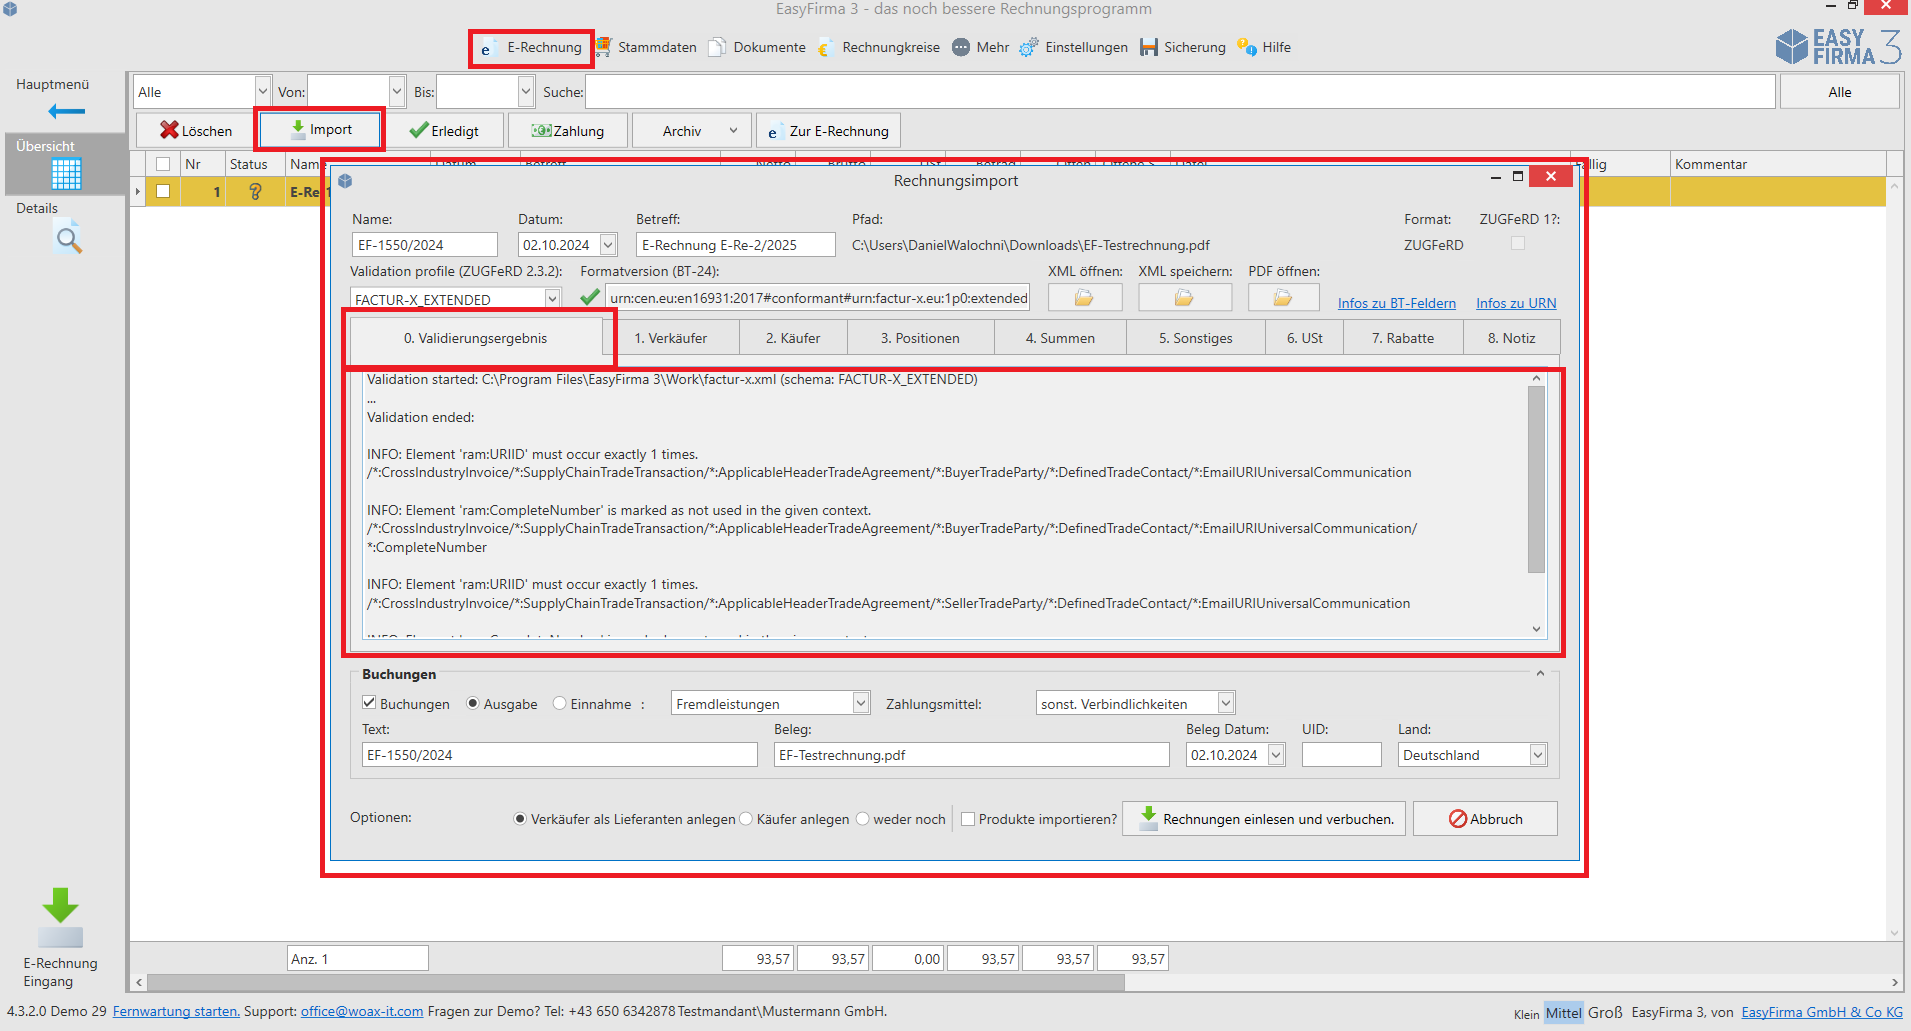Switch to the 3. Positionen tab
Viewport: 1911px width, 1031px height.
920,338
